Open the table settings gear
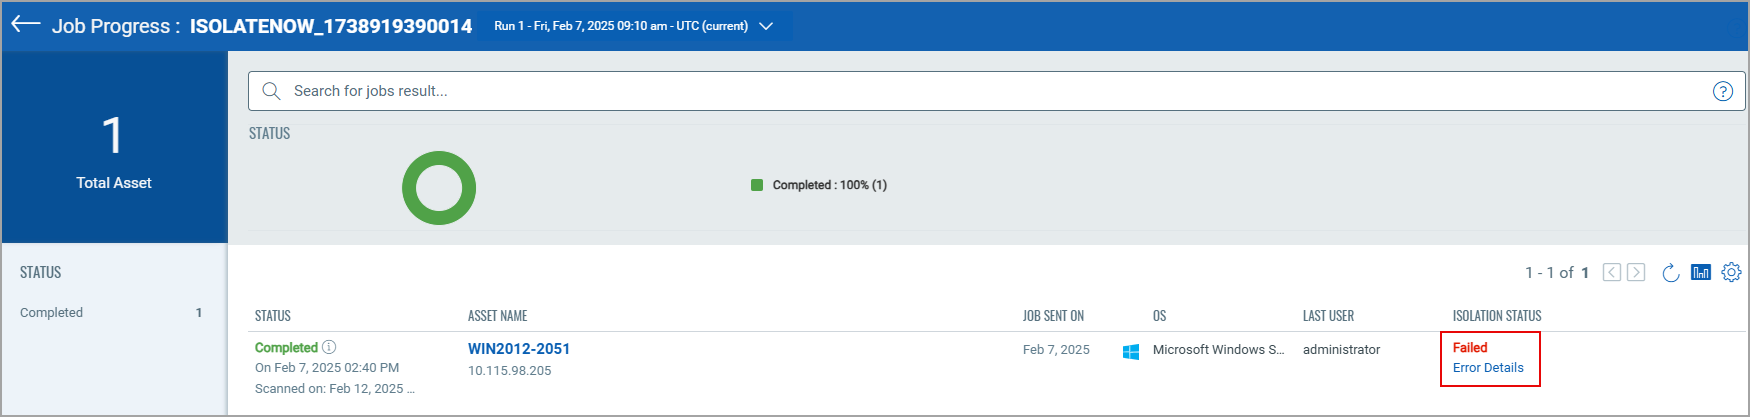The width and height of the screenshot is (1750, 417). click(x=1732, y=272)
